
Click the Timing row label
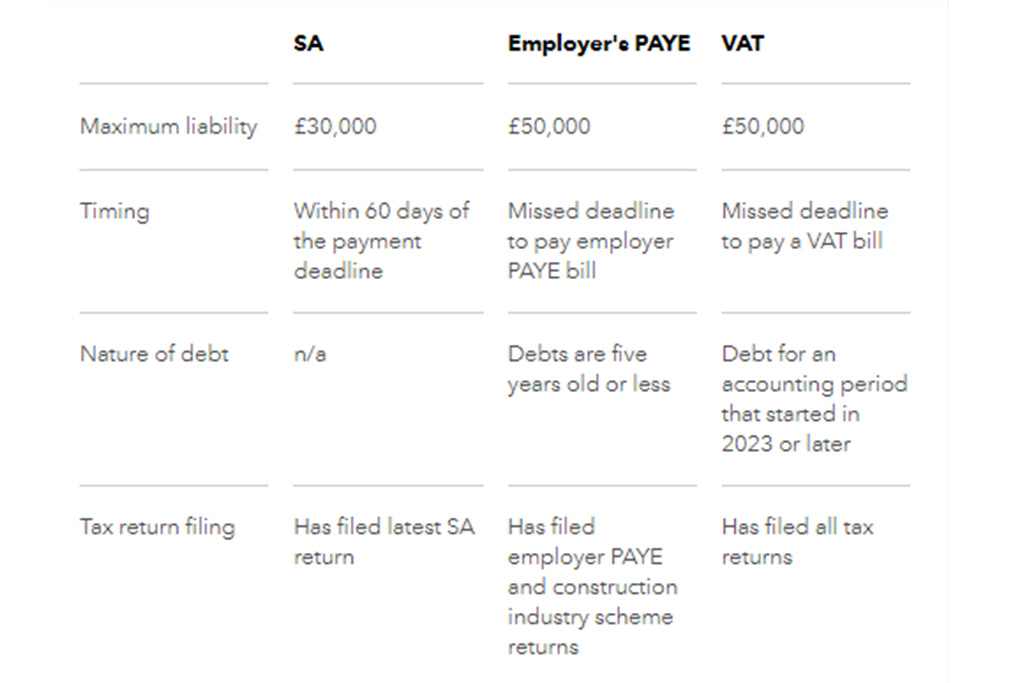point(114,211)
